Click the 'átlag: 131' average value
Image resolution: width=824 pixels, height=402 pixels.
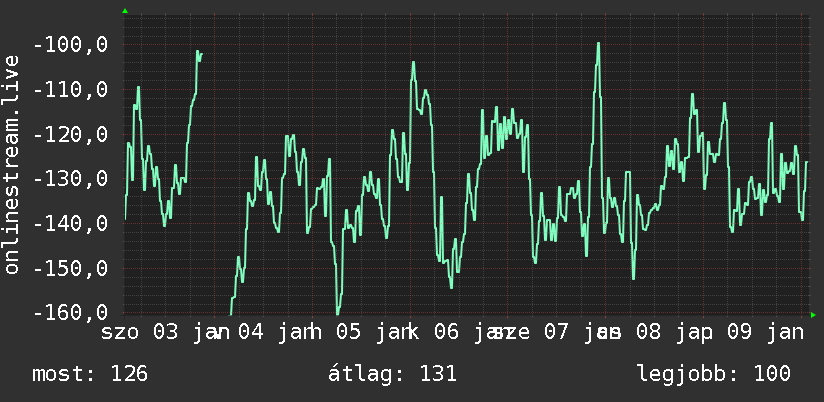click(393, 374)
